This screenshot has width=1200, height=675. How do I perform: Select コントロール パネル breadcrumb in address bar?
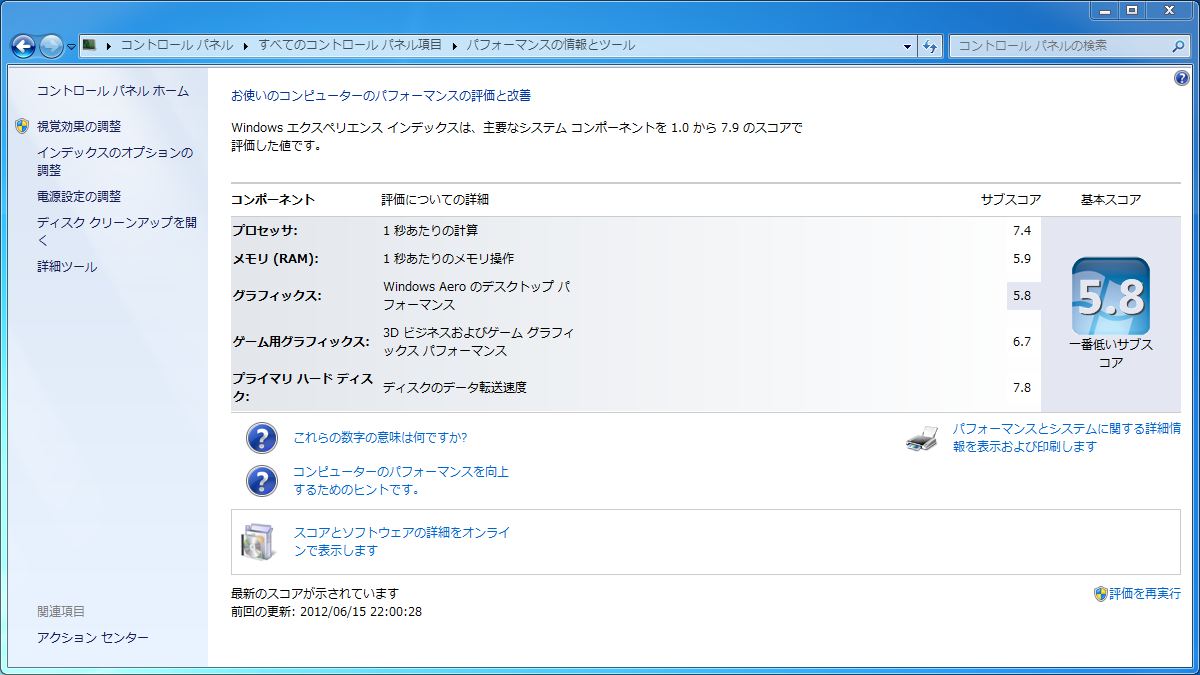click(176, 46)
